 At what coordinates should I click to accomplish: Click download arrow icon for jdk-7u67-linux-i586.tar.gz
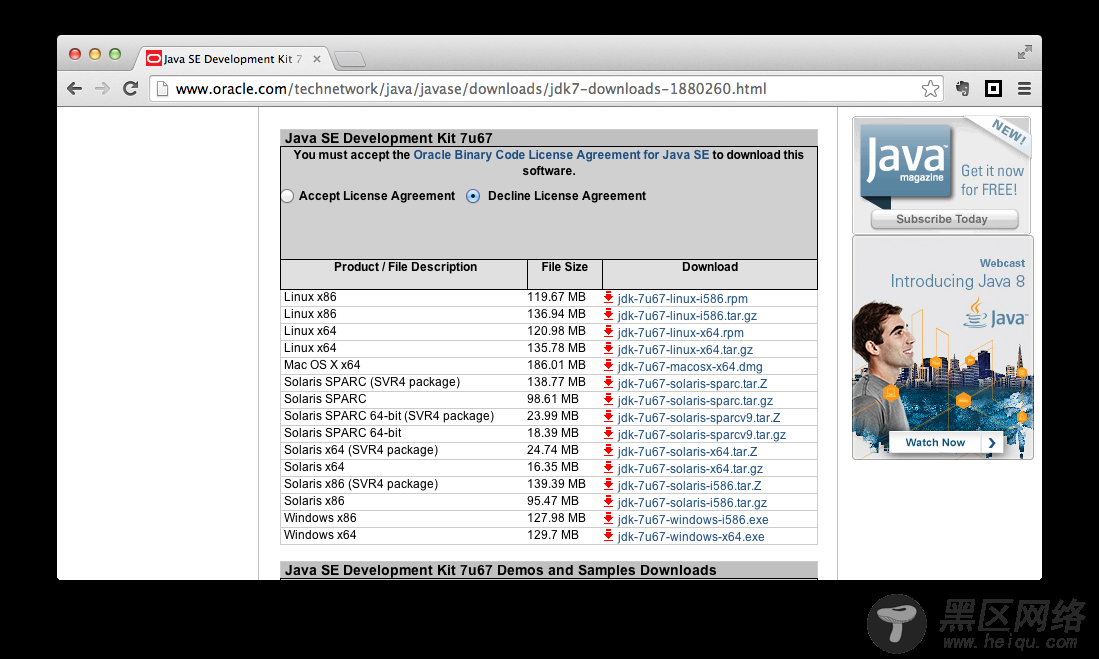[x=608, y=314]
